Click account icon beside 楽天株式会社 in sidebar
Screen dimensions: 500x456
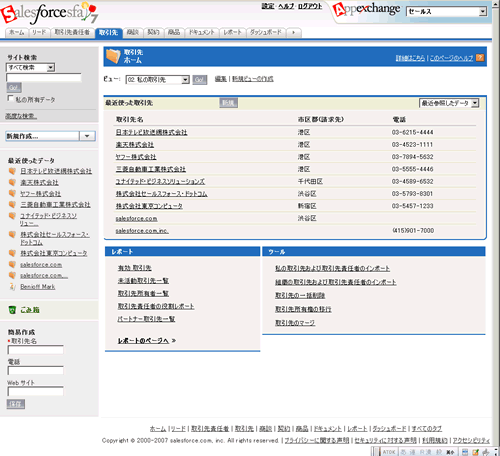click(x=12, y=182)
